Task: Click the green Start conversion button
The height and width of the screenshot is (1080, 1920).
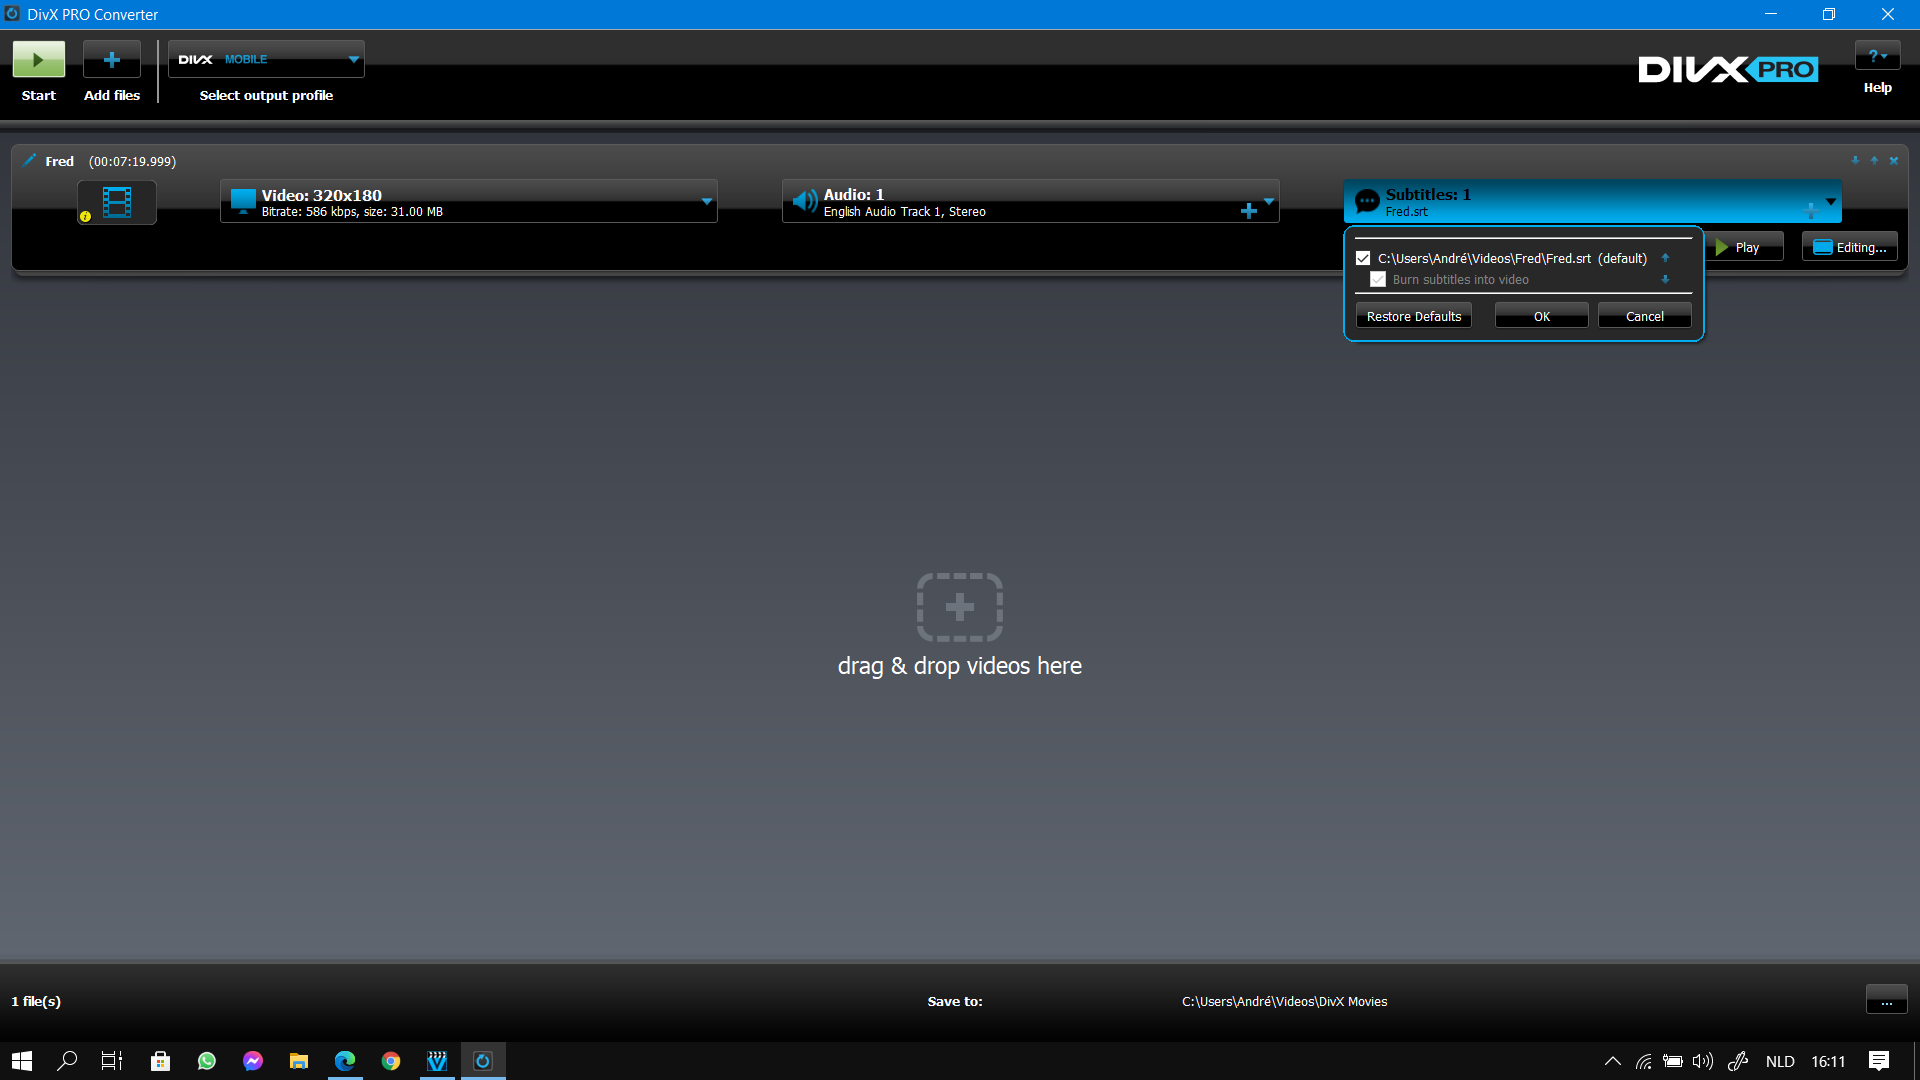Action: click(38, 60)
